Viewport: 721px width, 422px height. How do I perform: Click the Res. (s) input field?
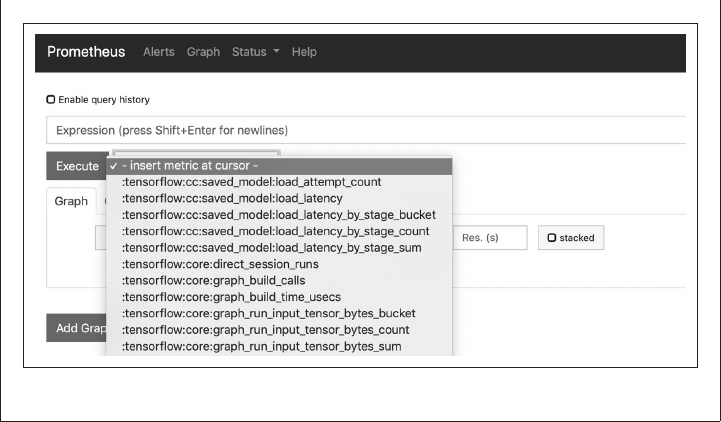point(490,238)
